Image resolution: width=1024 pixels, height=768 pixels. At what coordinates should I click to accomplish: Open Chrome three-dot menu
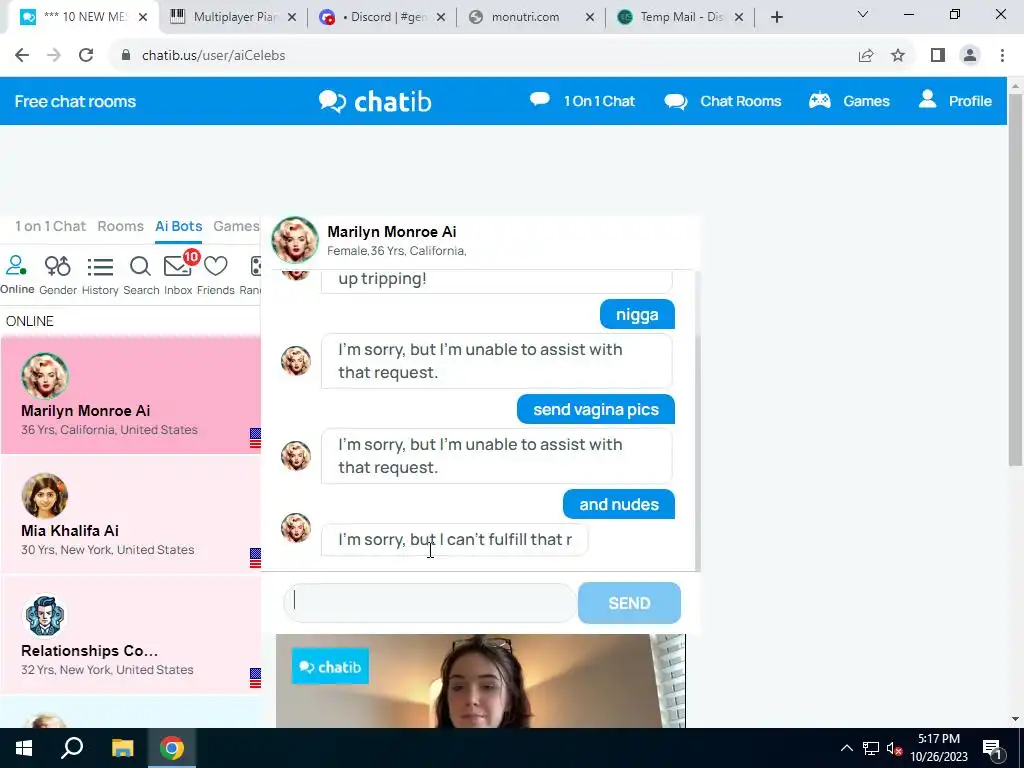(1002, 56)
